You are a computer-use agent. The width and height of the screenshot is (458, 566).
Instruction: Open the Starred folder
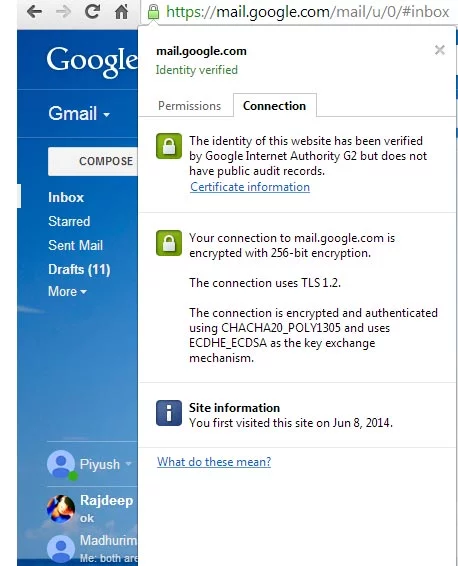click(x=69, y=221)
